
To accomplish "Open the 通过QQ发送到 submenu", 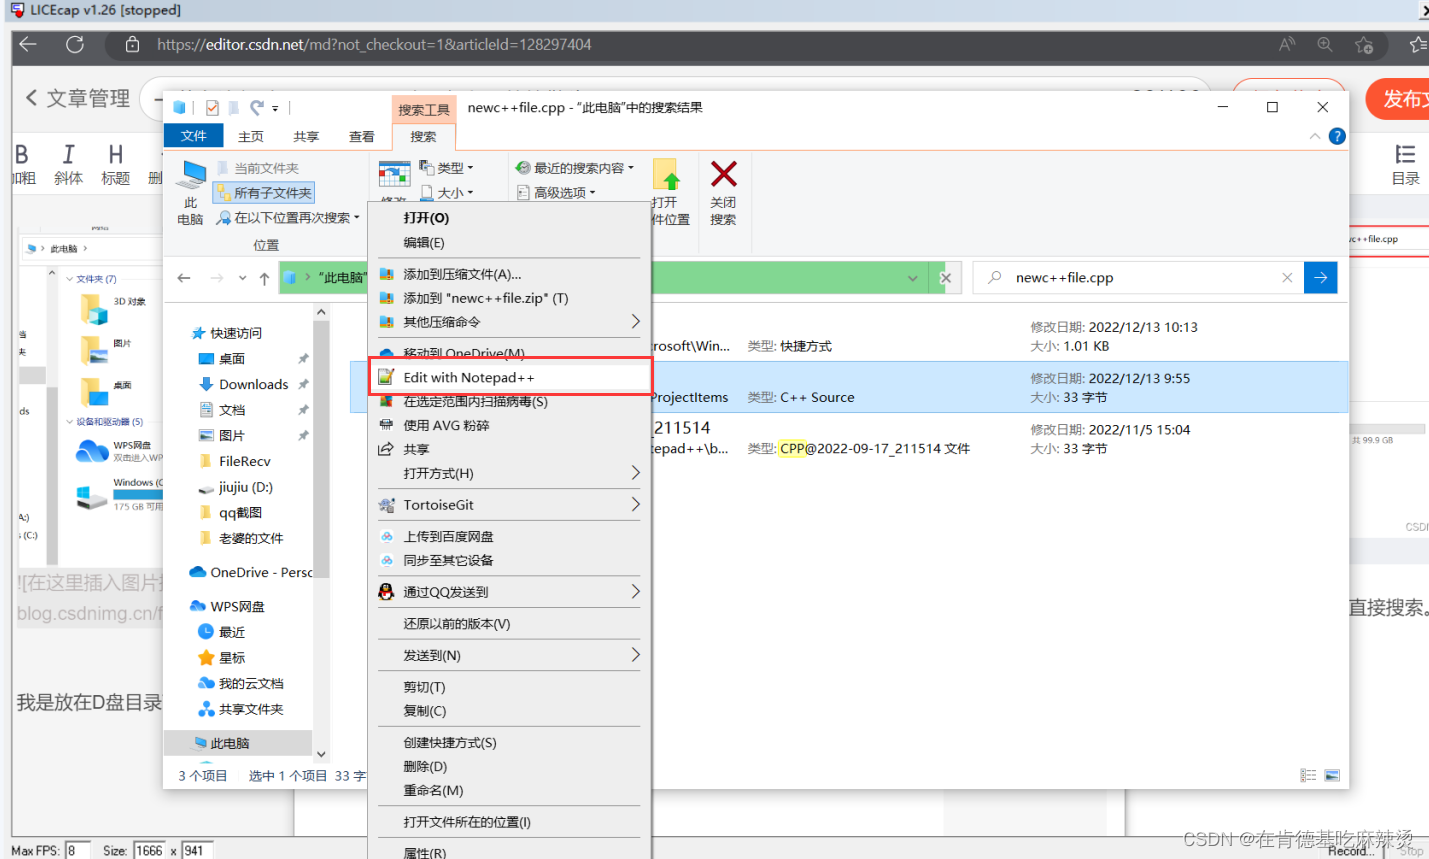I will coord(509,592).
